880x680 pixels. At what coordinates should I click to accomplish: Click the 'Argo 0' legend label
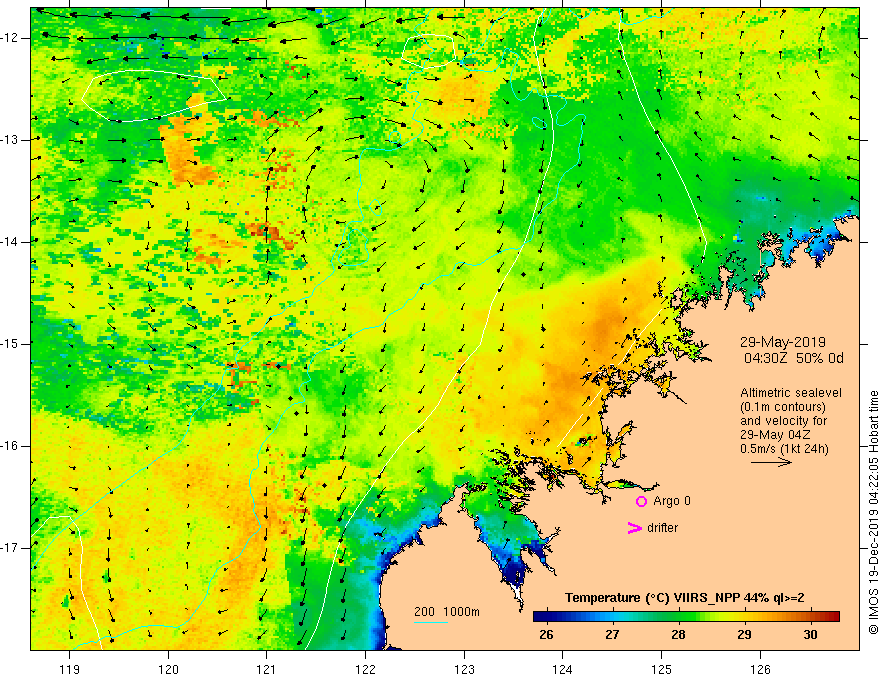click(672, 501)
